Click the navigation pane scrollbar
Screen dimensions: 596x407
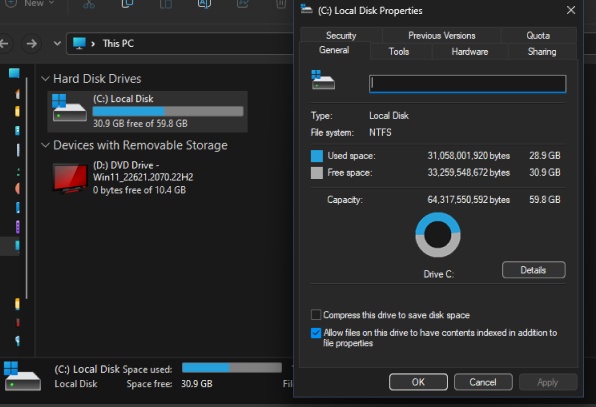[x=27, y=188]
